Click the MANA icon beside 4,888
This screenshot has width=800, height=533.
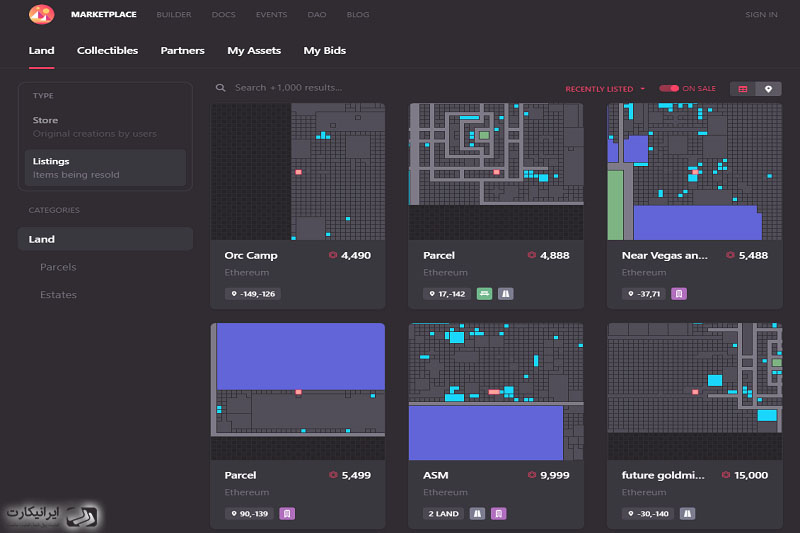pos(532,255)
